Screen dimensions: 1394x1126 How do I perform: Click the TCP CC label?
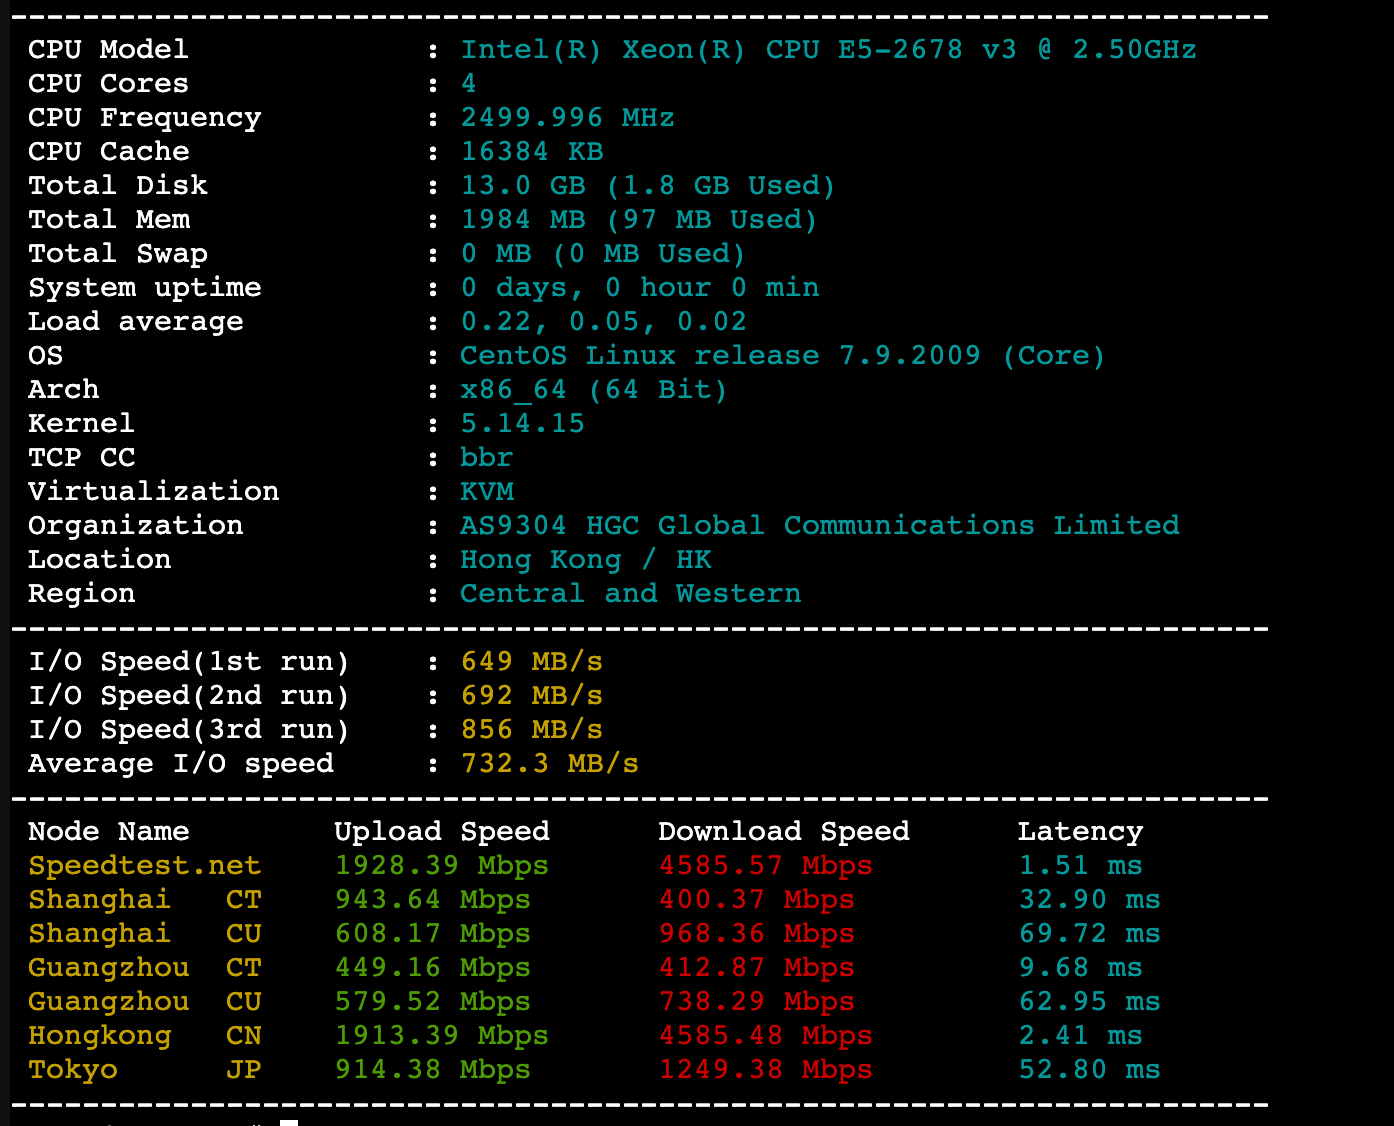[81, 458]
